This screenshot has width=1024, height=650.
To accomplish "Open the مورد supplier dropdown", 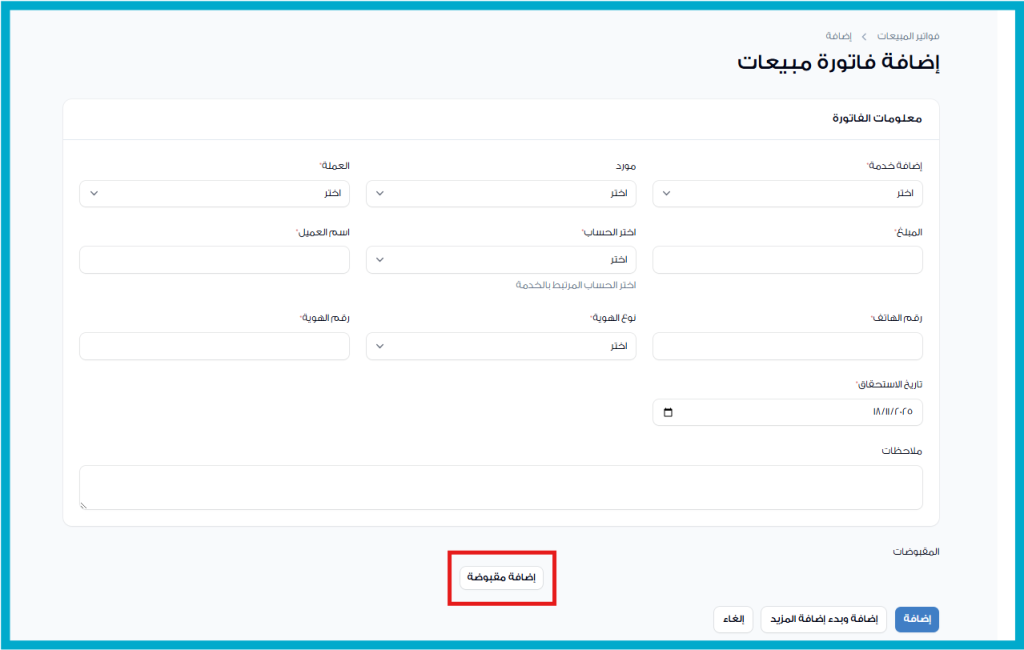I will [501, 193].
